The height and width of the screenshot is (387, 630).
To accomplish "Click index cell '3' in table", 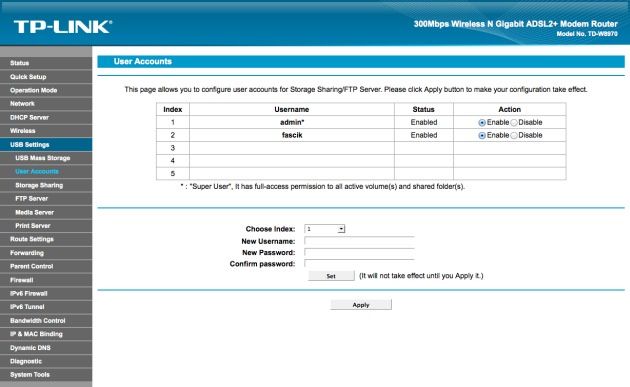I will pyautogui.click(x=173, y=148).
